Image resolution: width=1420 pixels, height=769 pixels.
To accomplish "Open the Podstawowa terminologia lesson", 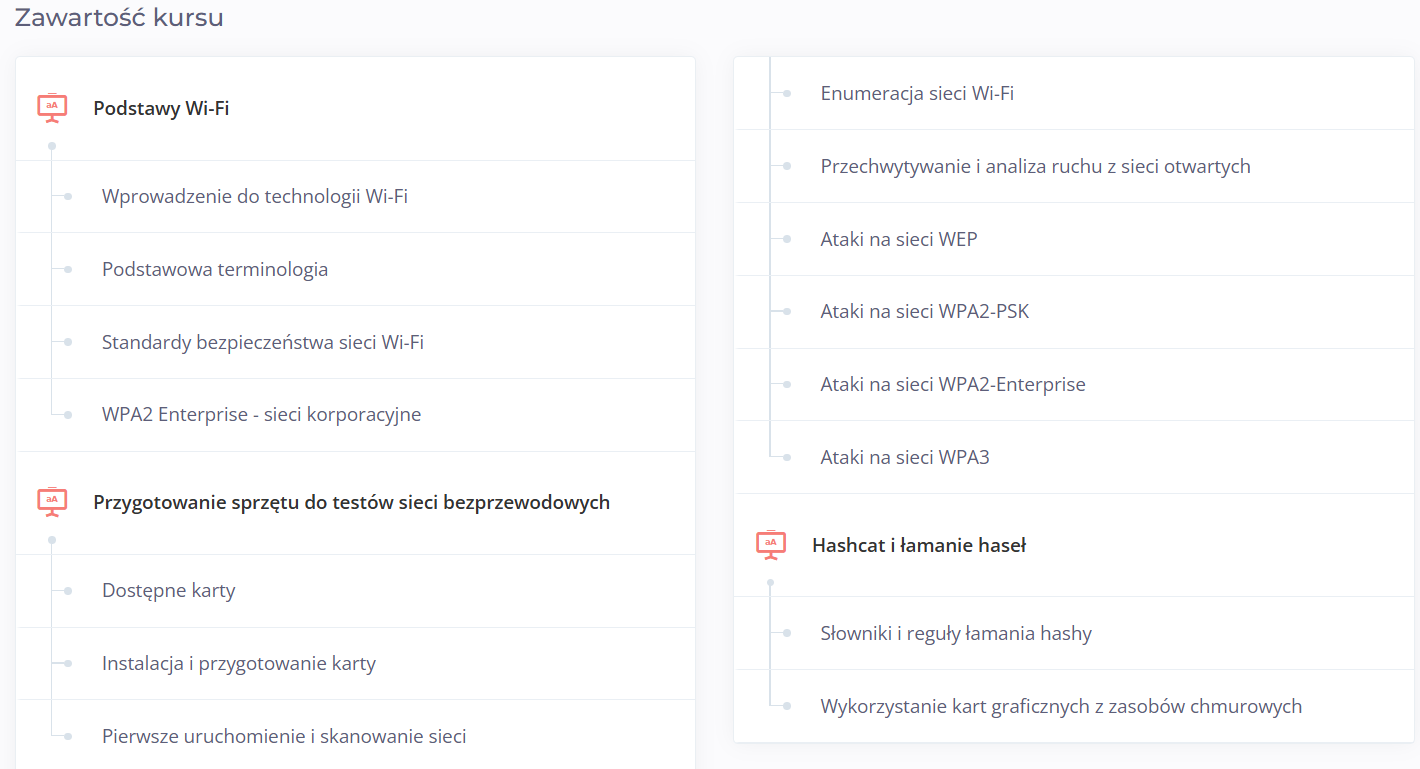I will click(214, 269).
